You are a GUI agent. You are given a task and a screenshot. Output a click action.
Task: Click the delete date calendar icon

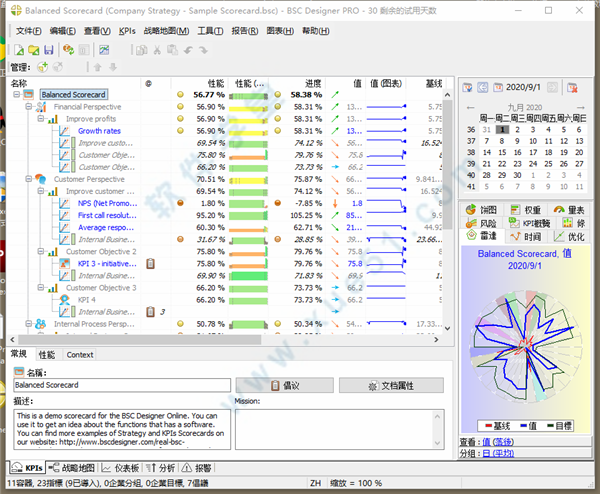[x=572, y=88]
